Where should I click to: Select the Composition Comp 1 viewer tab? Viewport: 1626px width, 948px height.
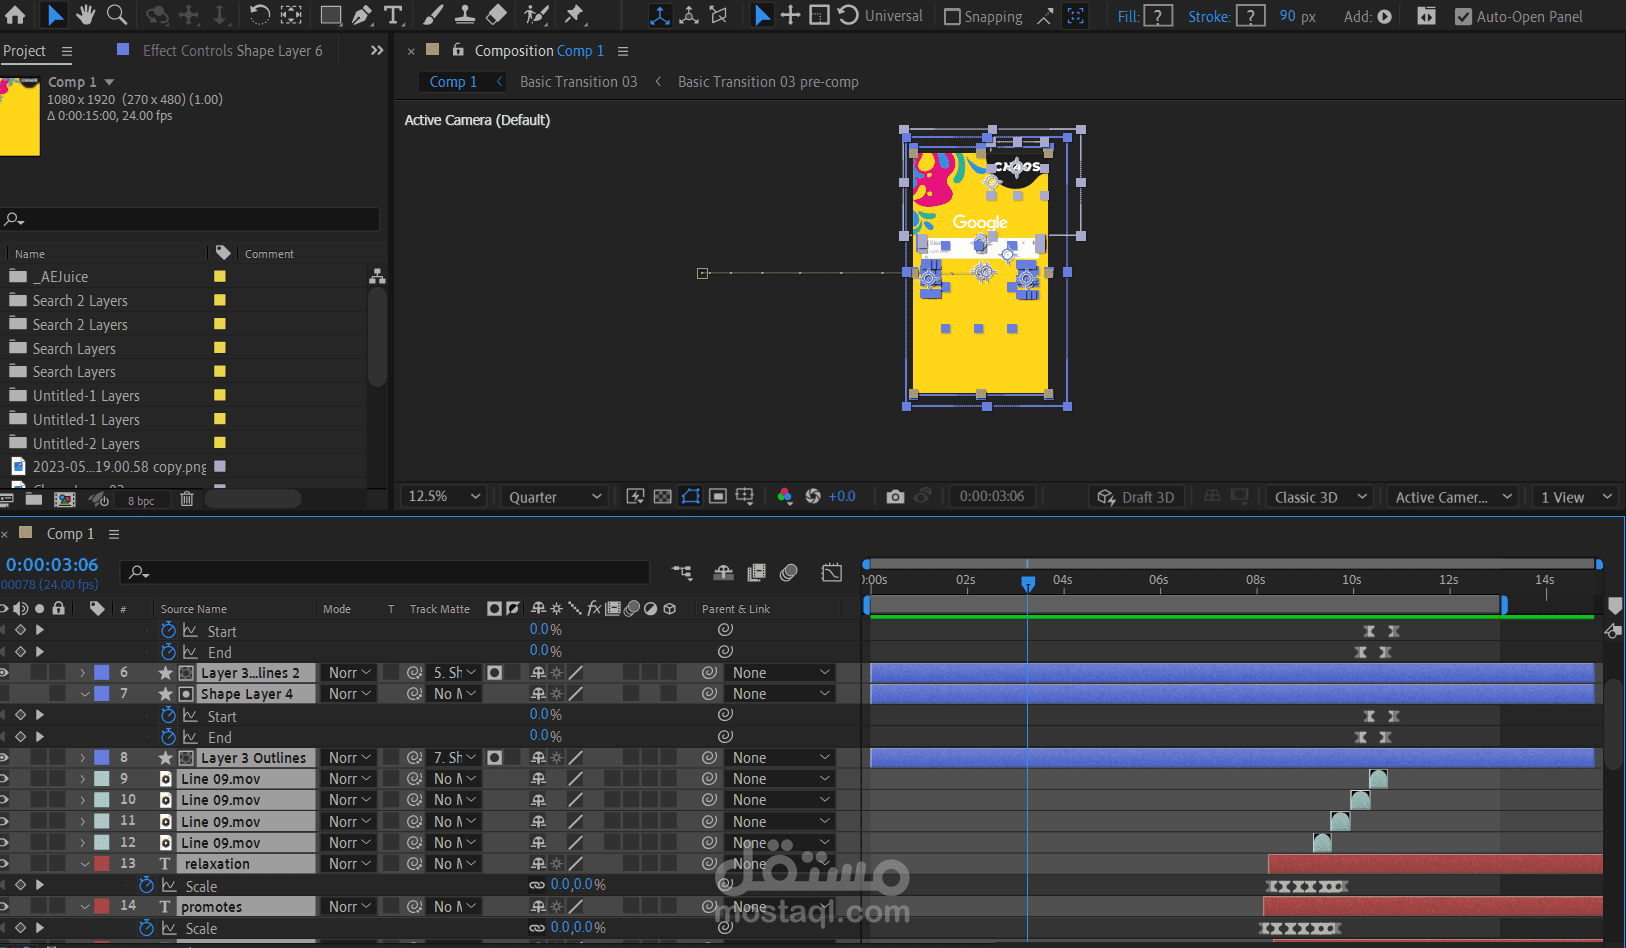tap(539, 51)
